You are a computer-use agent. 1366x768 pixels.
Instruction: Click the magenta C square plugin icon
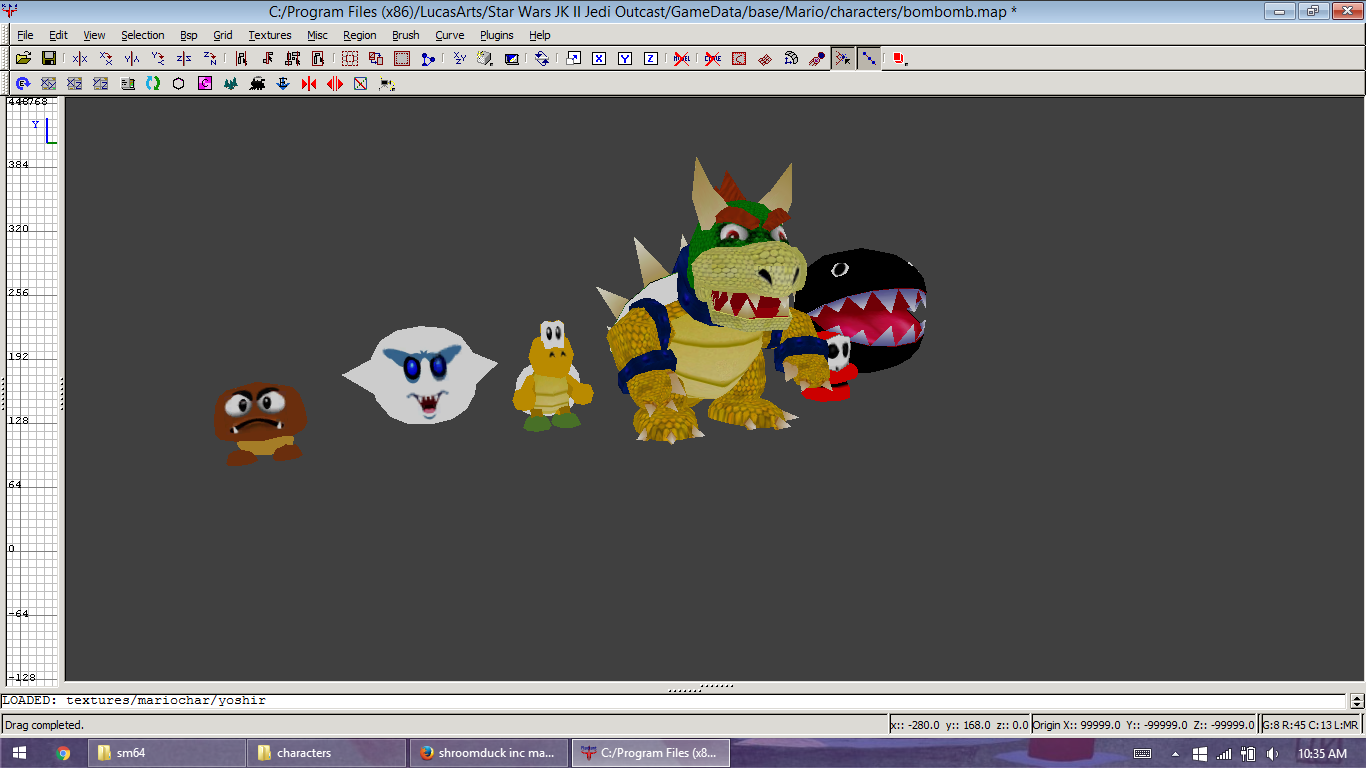(x=205, y=84)
